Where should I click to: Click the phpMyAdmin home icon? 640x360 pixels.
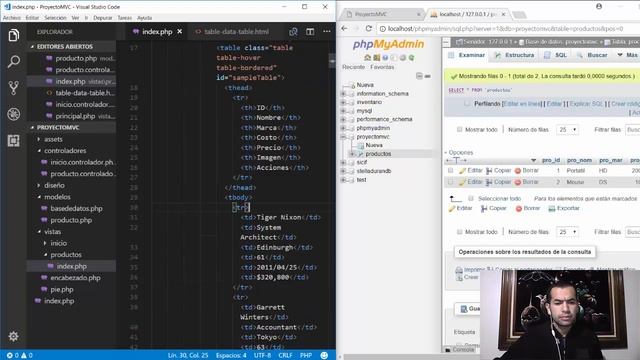click(367, 58)
